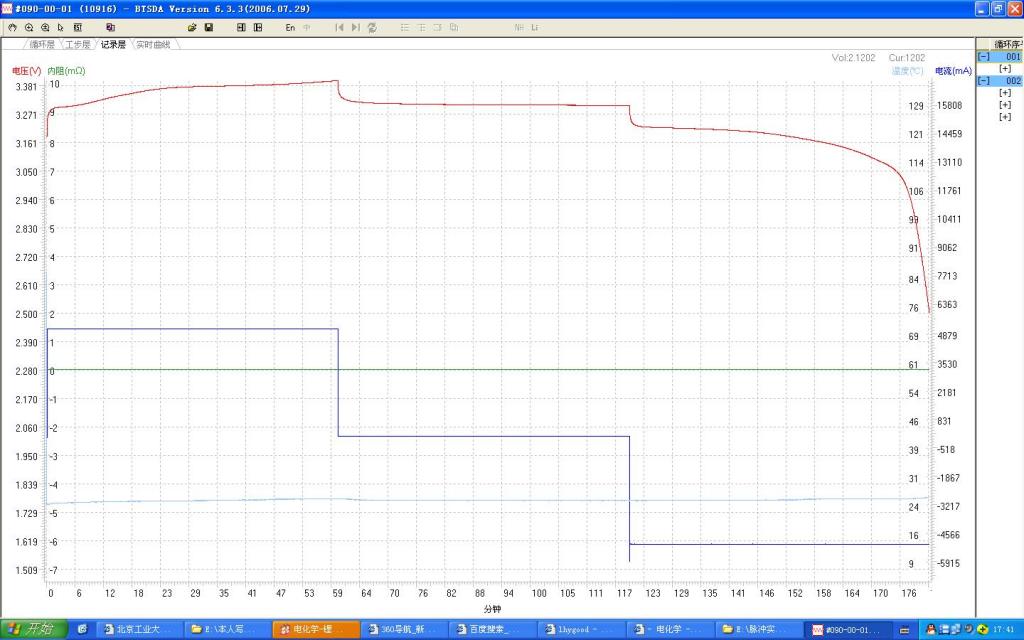Save data with the floppy disk icon
The width and height of the screenshot is (1024, 640).
pos(208,27)
